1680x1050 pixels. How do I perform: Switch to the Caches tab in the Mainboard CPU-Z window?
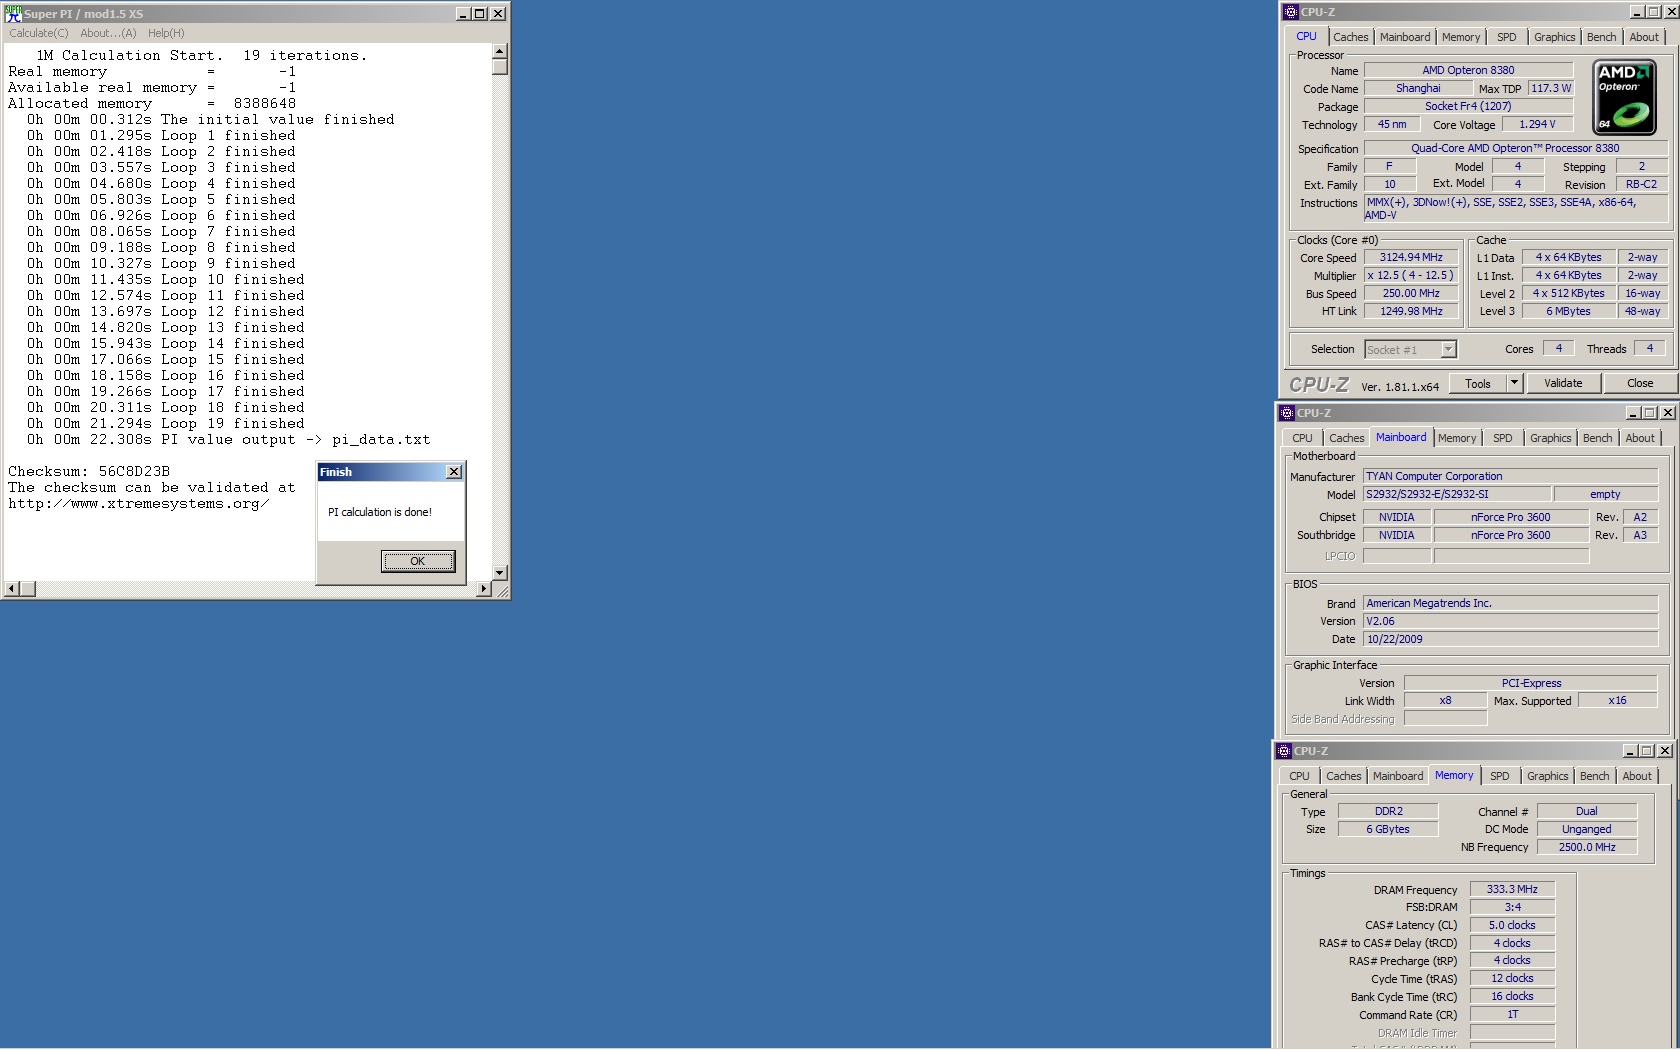tap(1346, 438)
